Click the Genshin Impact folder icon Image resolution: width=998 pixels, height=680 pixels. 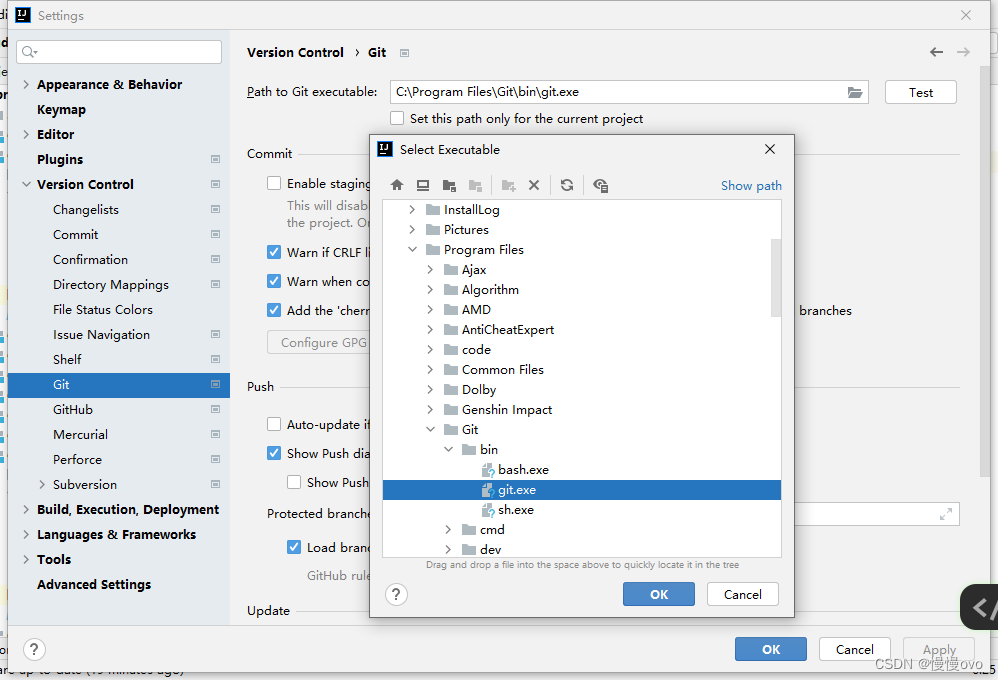pos(451,409)
